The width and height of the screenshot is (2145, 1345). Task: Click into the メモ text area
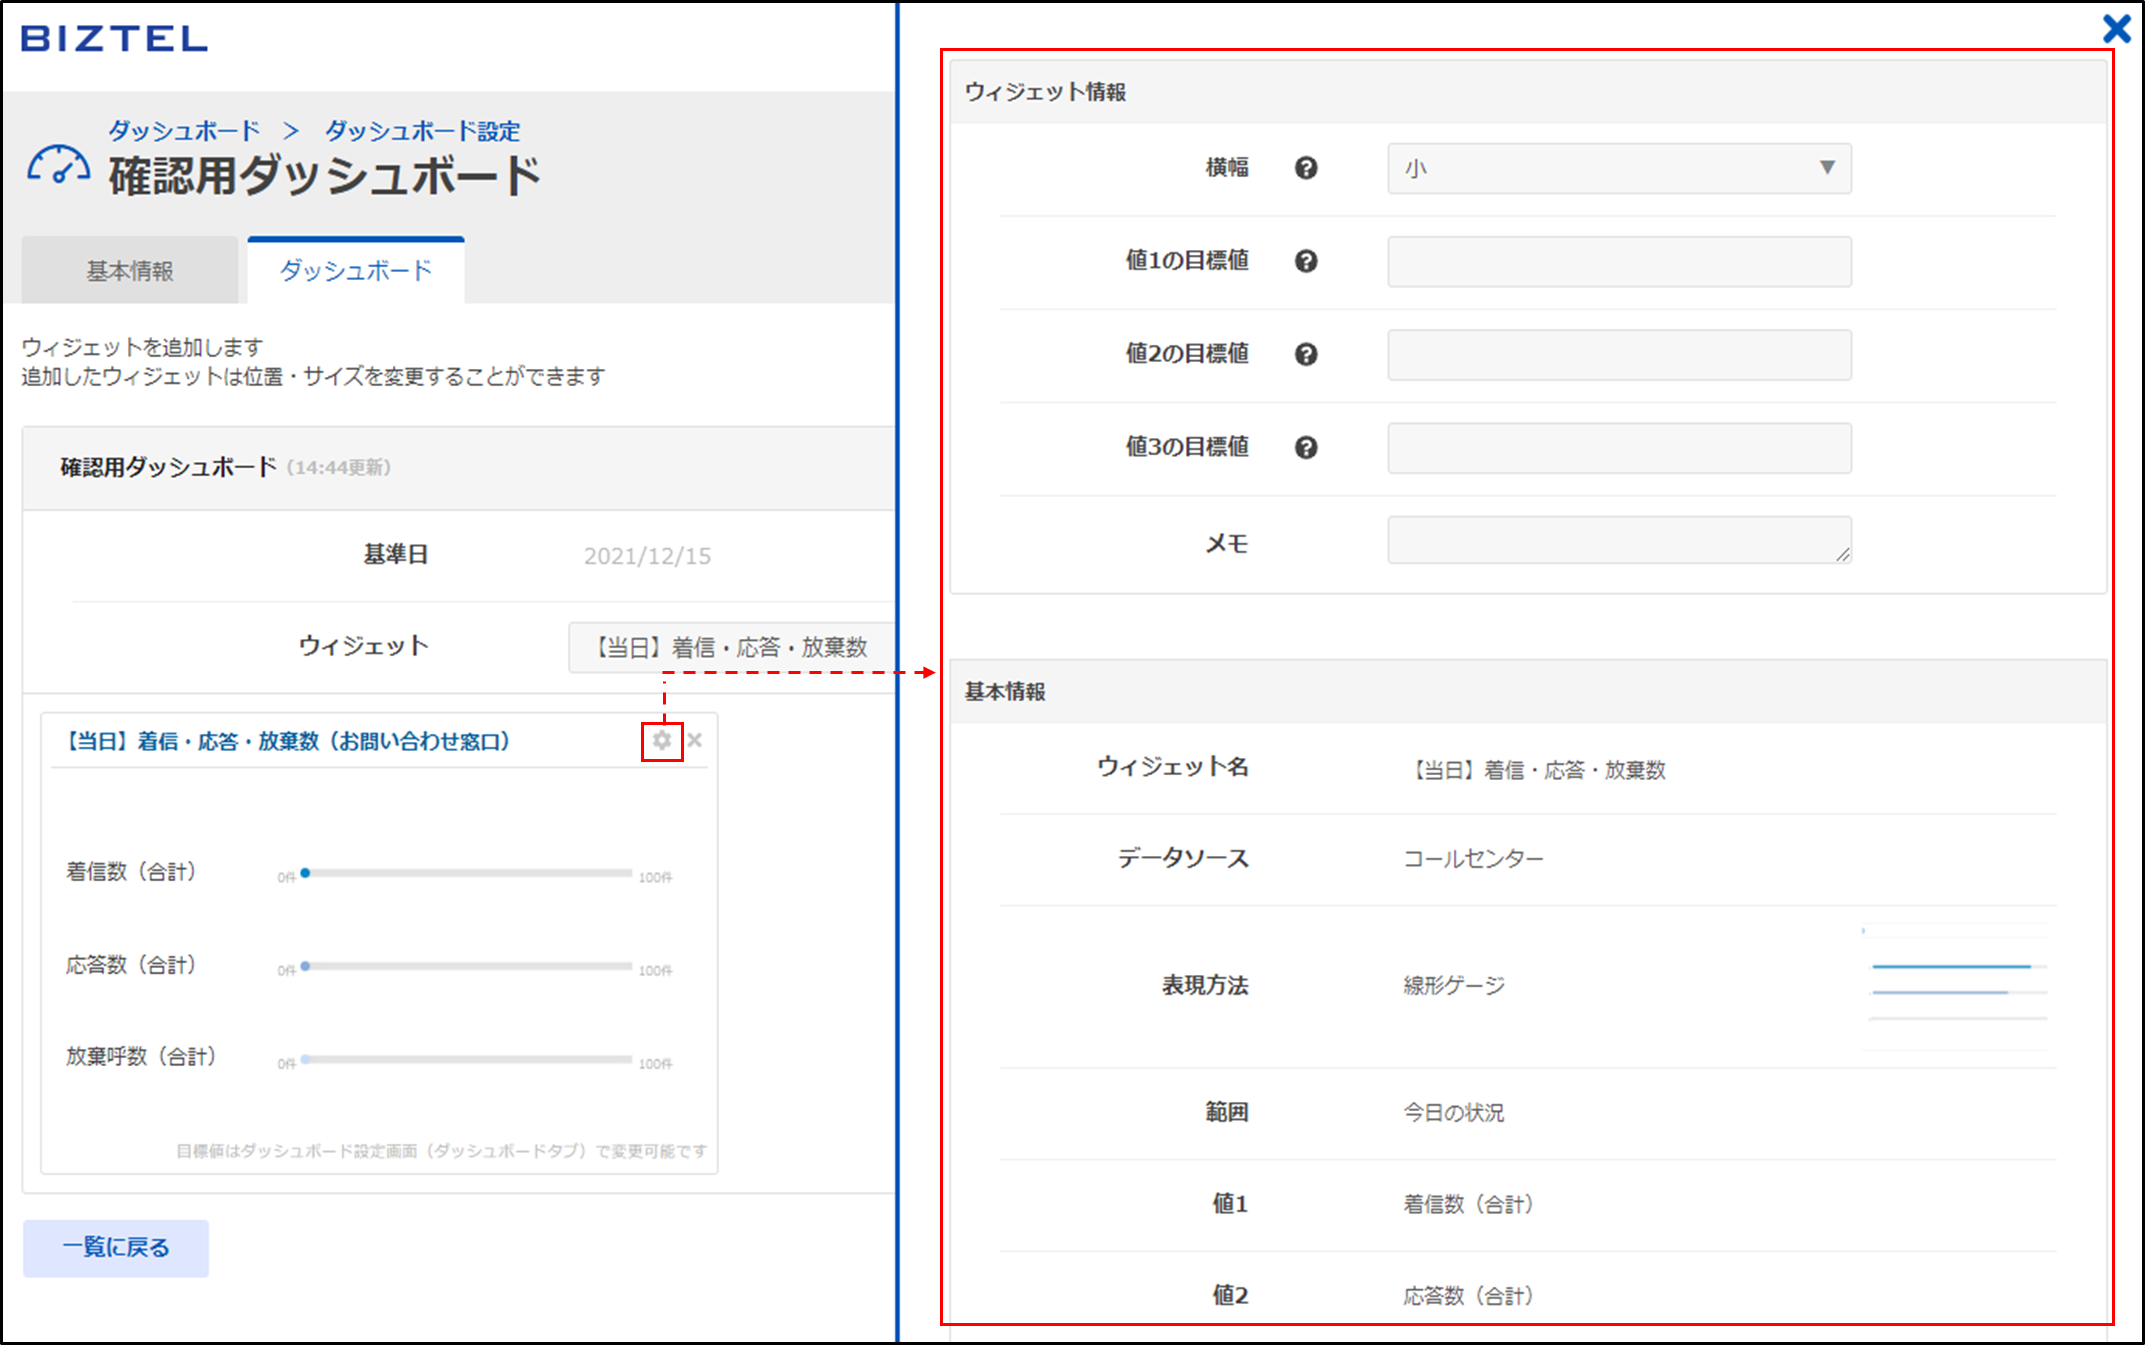click(1618, 540)
